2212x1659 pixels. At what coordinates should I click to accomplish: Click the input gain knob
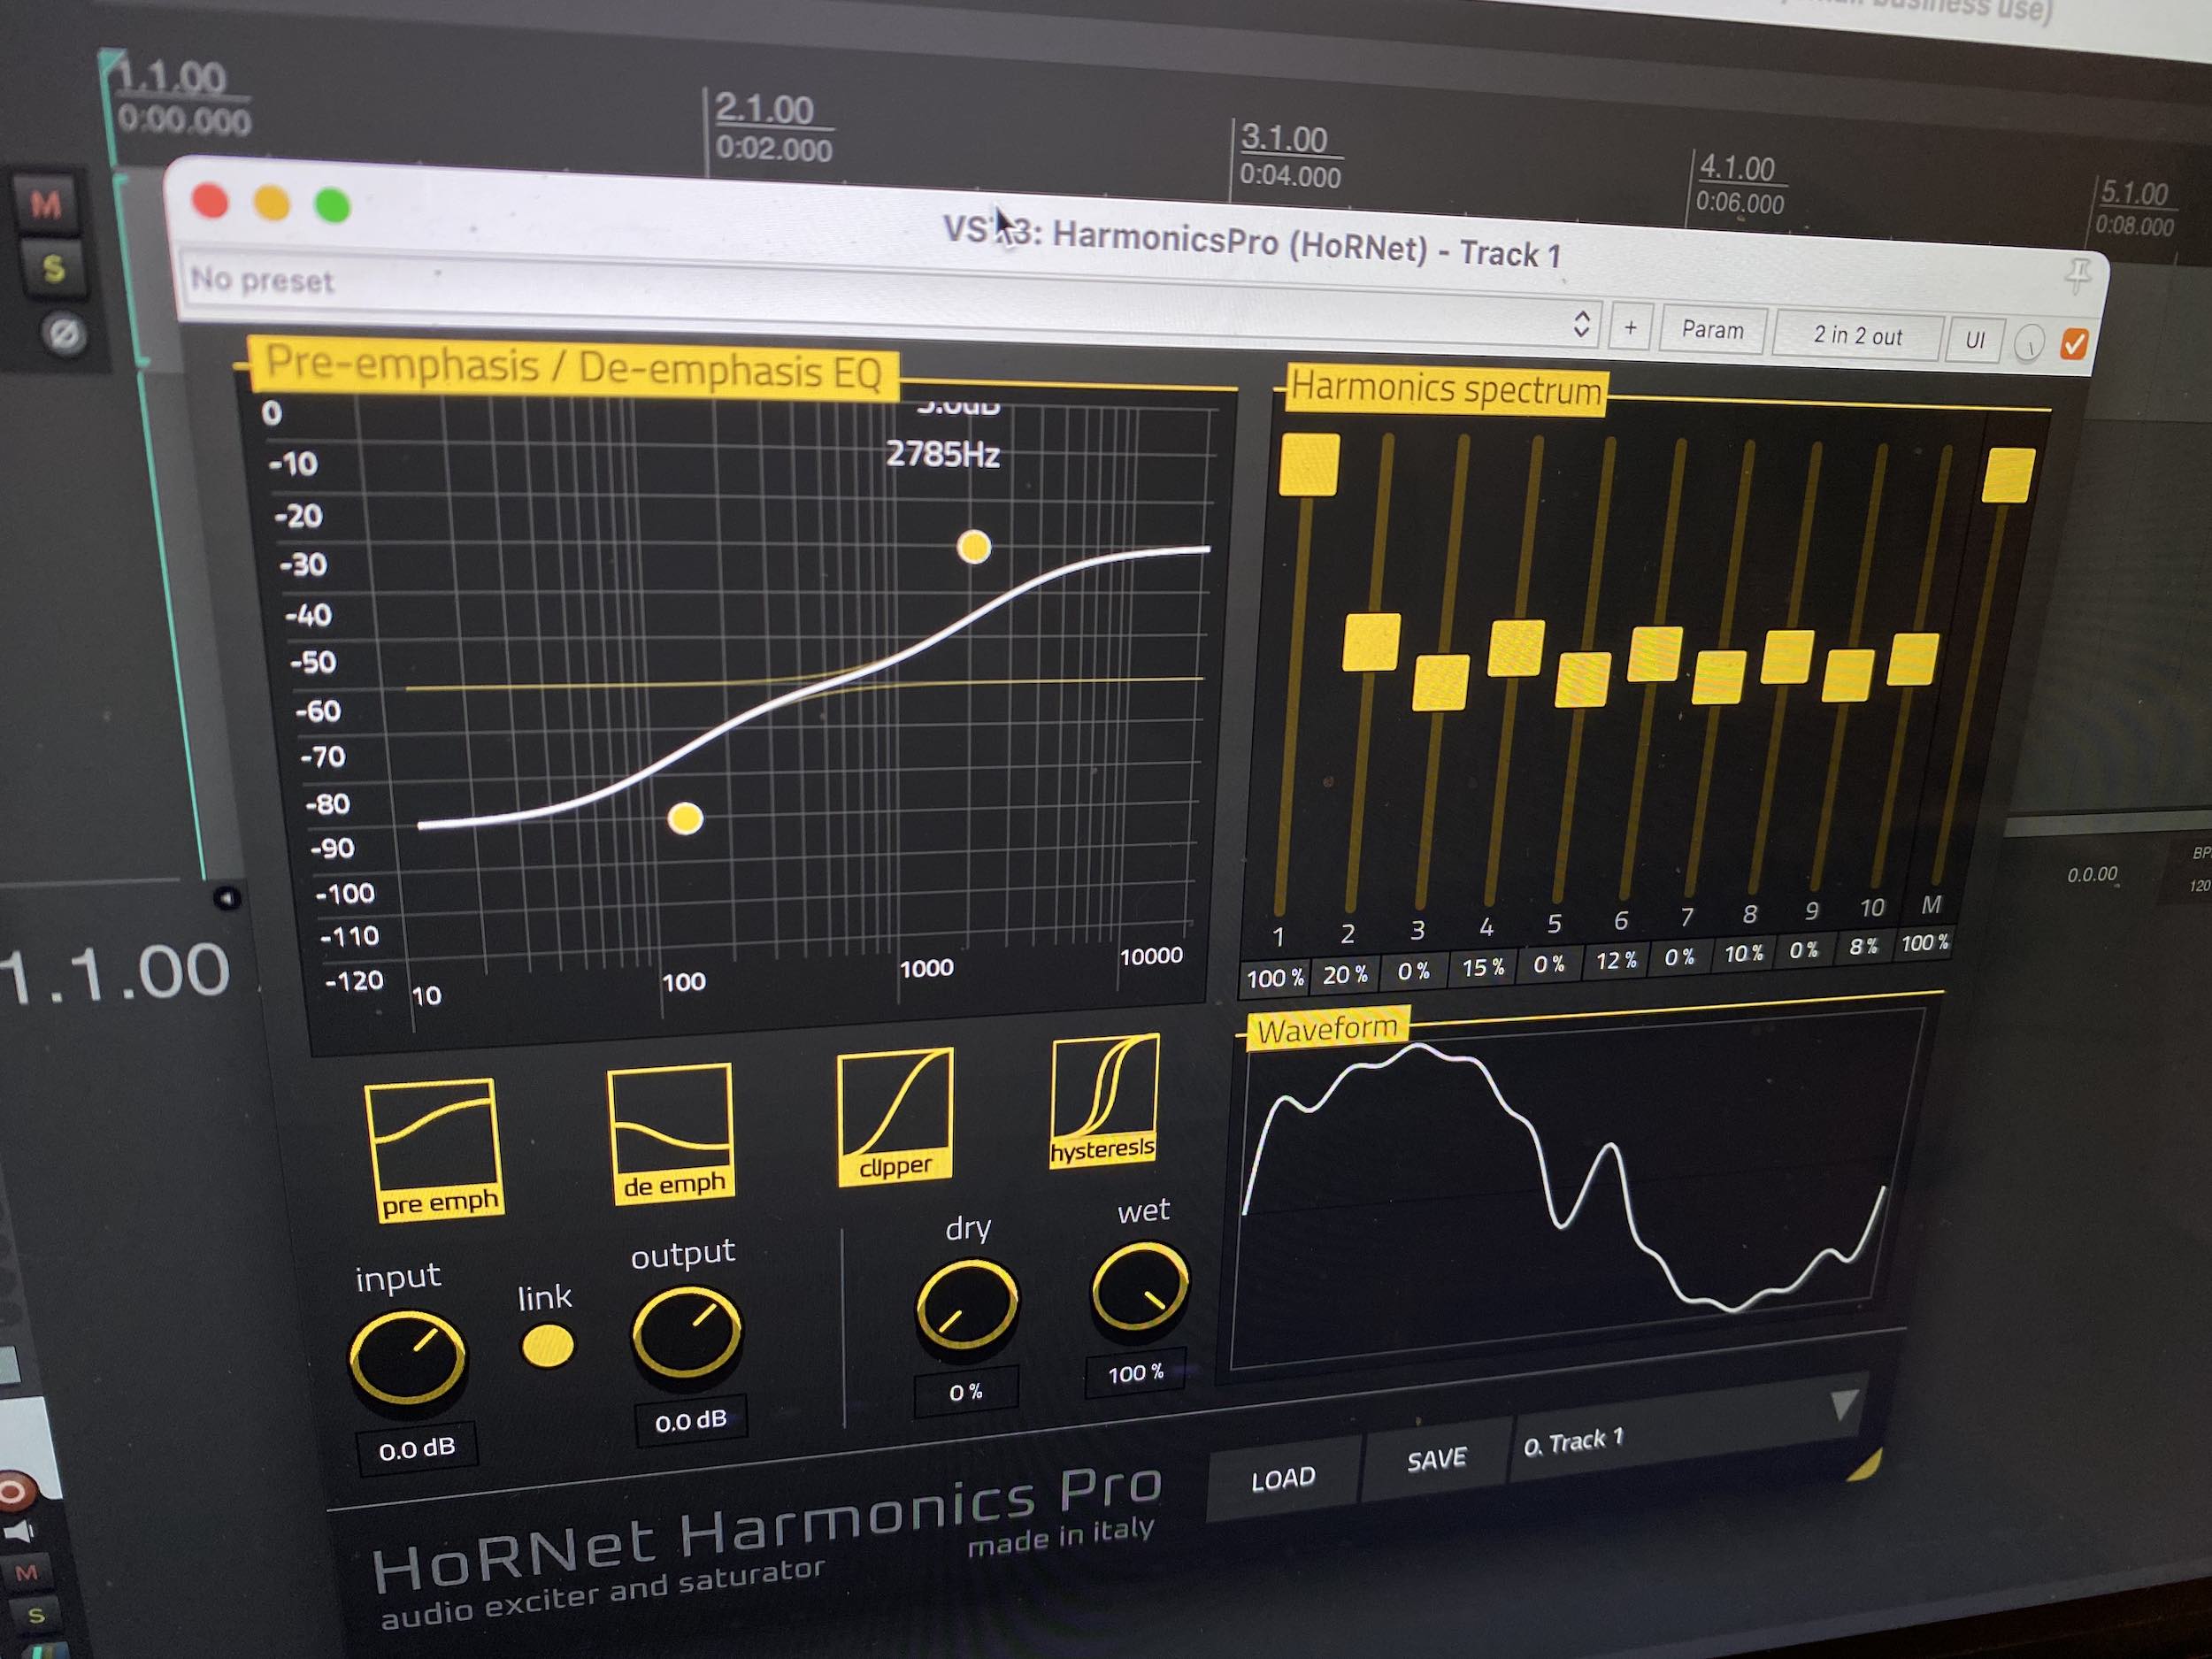(x=407, y=1358)
